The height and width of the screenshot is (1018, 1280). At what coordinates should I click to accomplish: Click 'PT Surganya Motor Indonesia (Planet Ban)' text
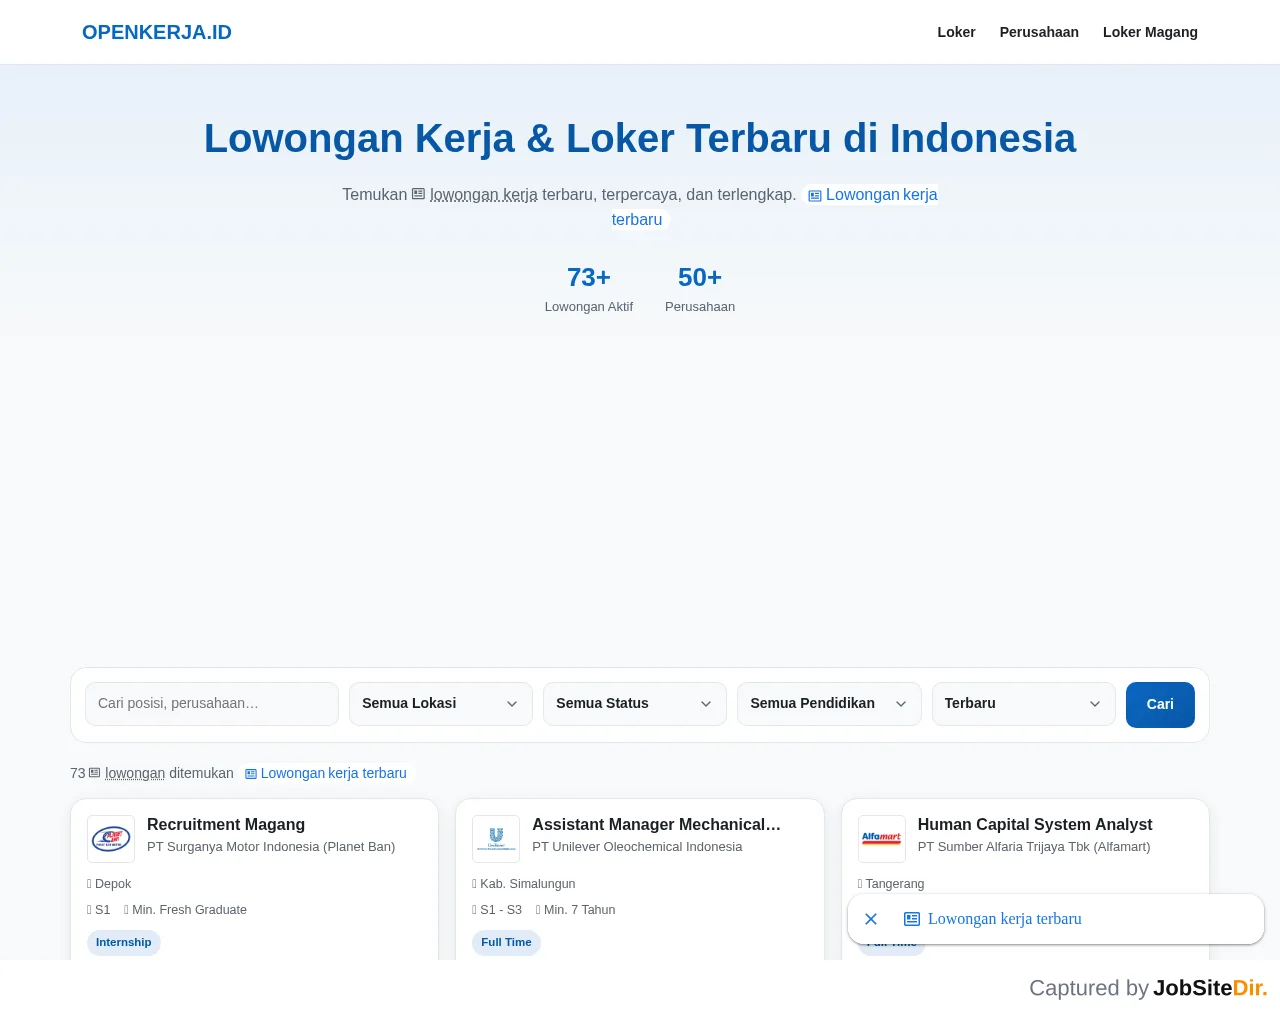(271, 847)
